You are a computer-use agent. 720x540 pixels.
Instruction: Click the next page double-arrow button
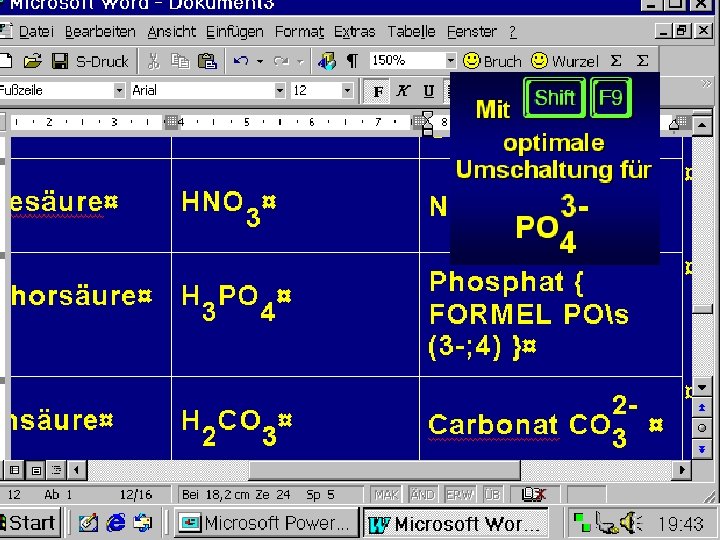pos(702,449)
